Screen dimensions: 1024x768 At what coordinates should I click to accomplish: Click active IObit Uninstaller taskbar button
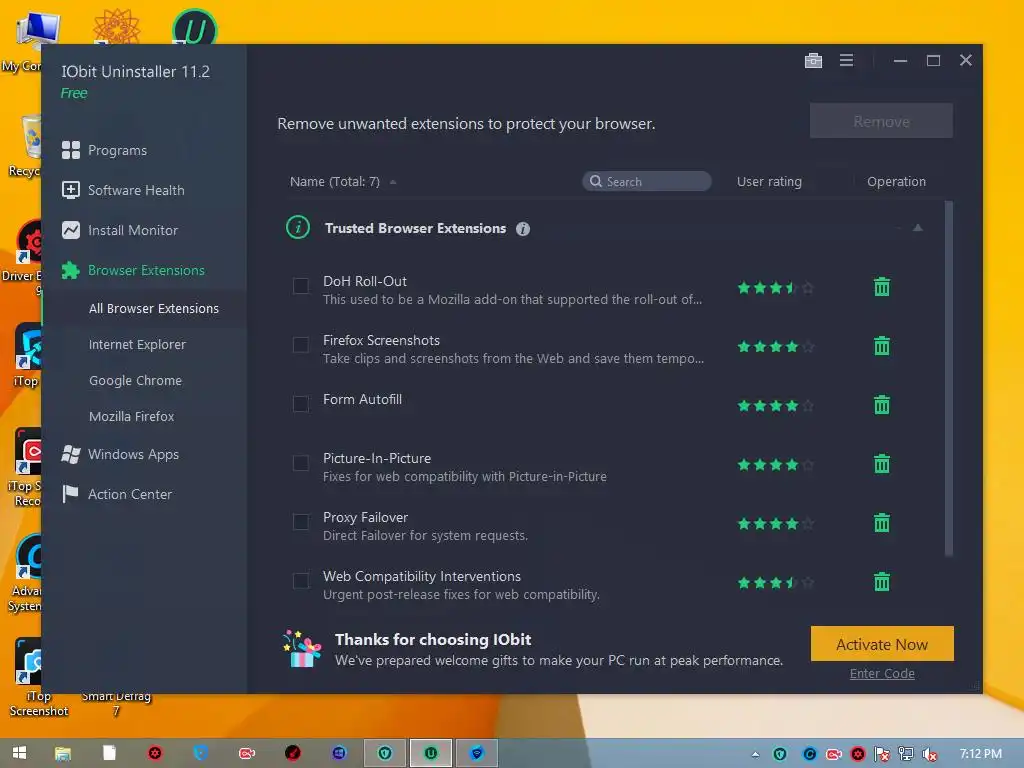[x=430, y=753]
